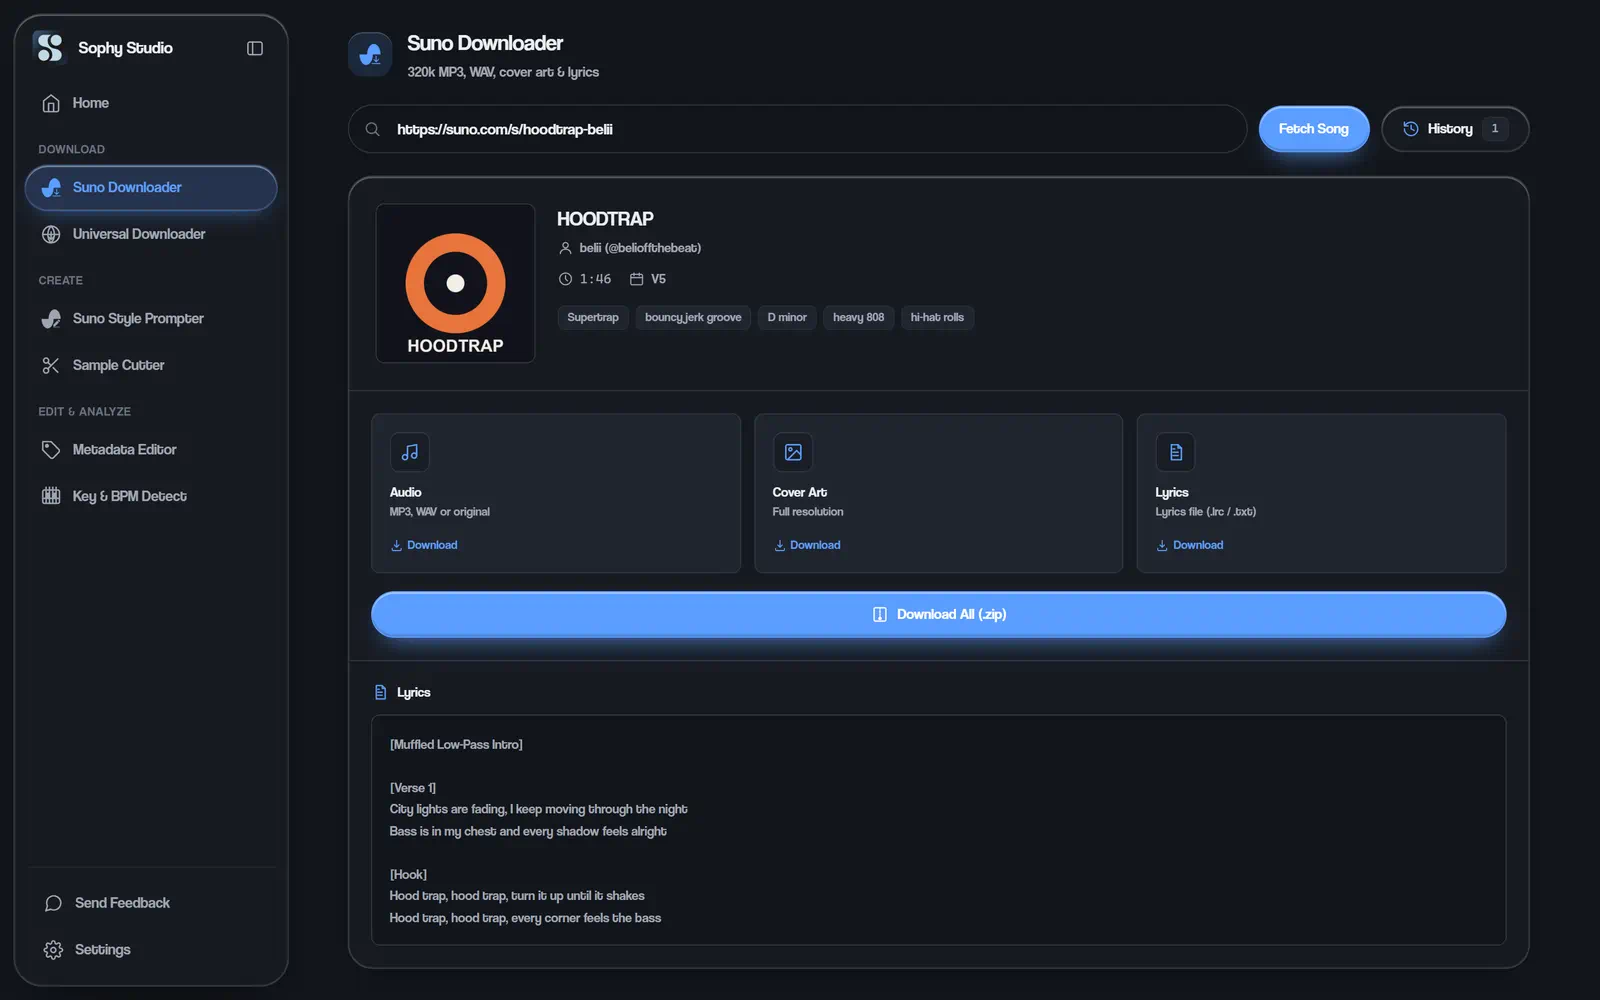Open Universal Downloader page

151,234
